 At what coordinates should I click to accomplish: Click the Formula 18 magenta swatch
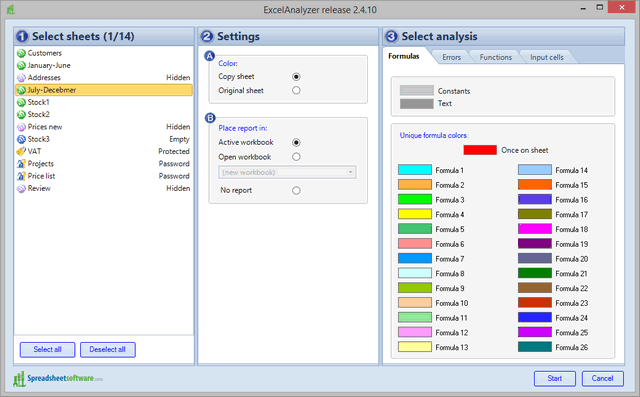535,228
